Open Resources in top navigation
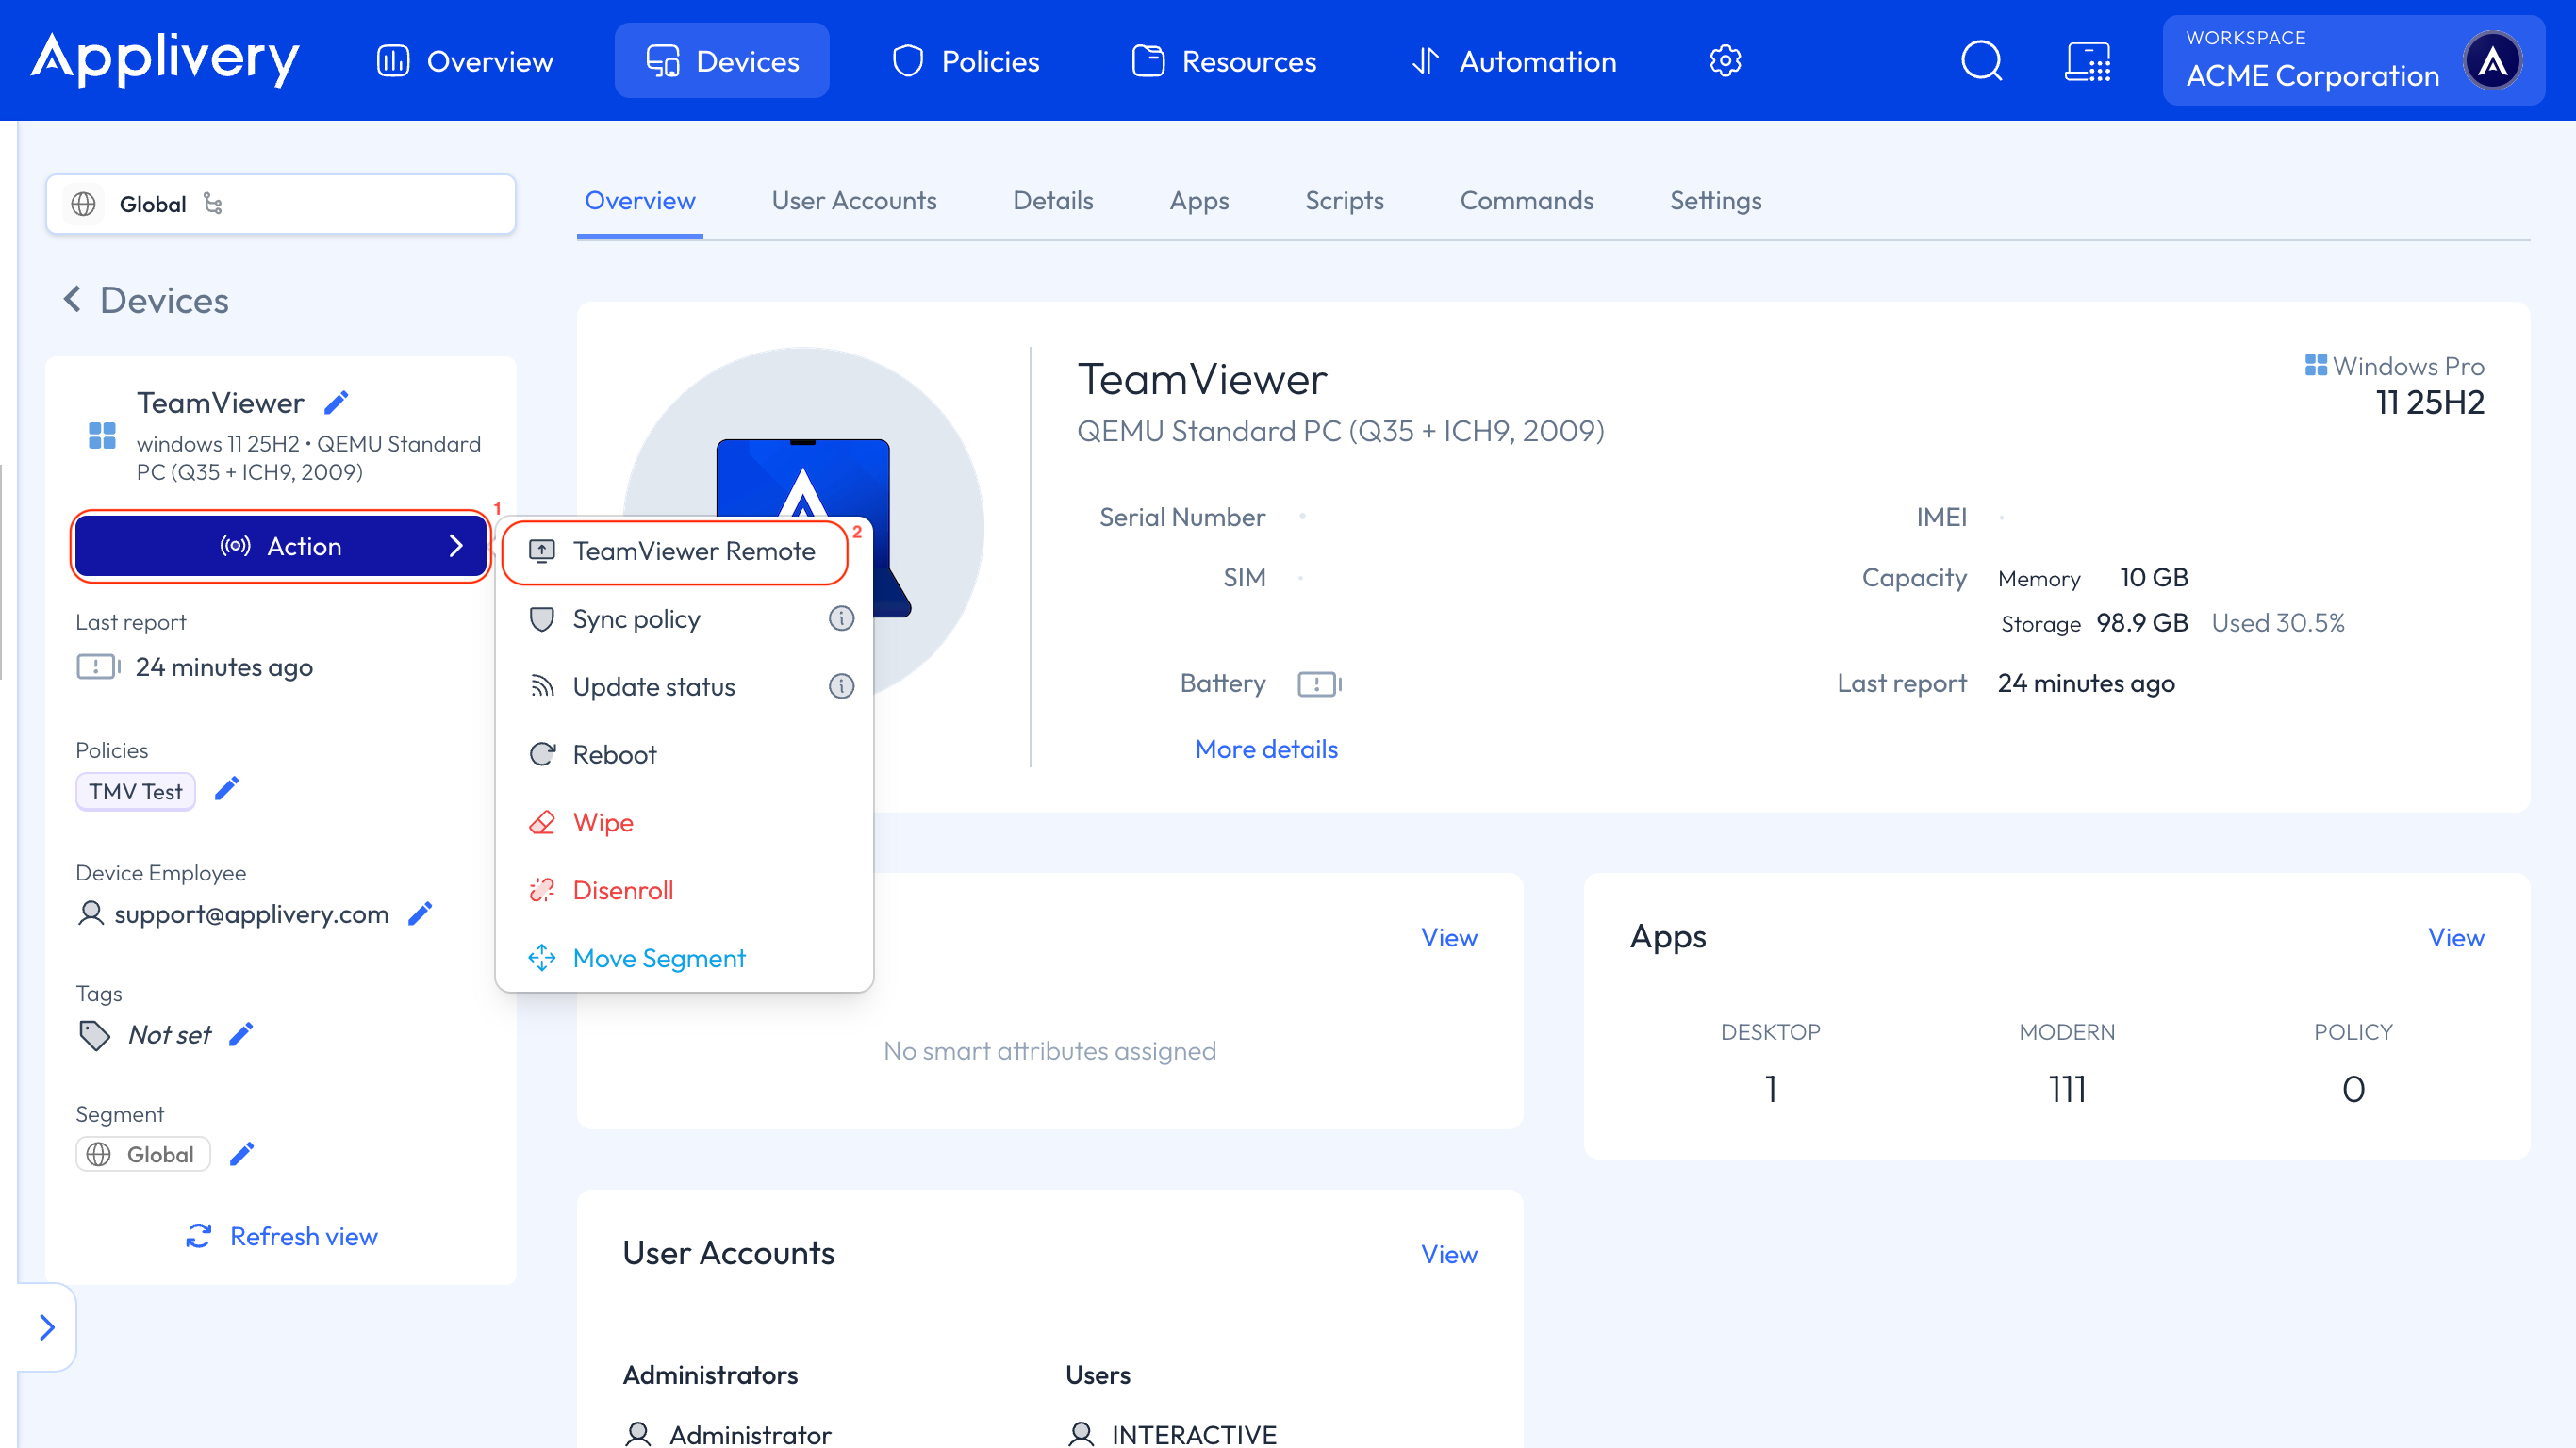This screenshot has width=2576, height=1448. click(x=1224, y=61)
